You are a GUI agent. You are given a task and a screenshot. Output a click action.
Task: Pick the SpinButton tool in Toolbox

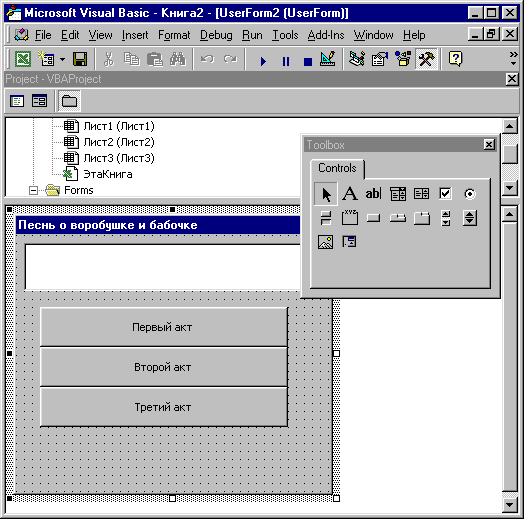[x=470, y=218]
